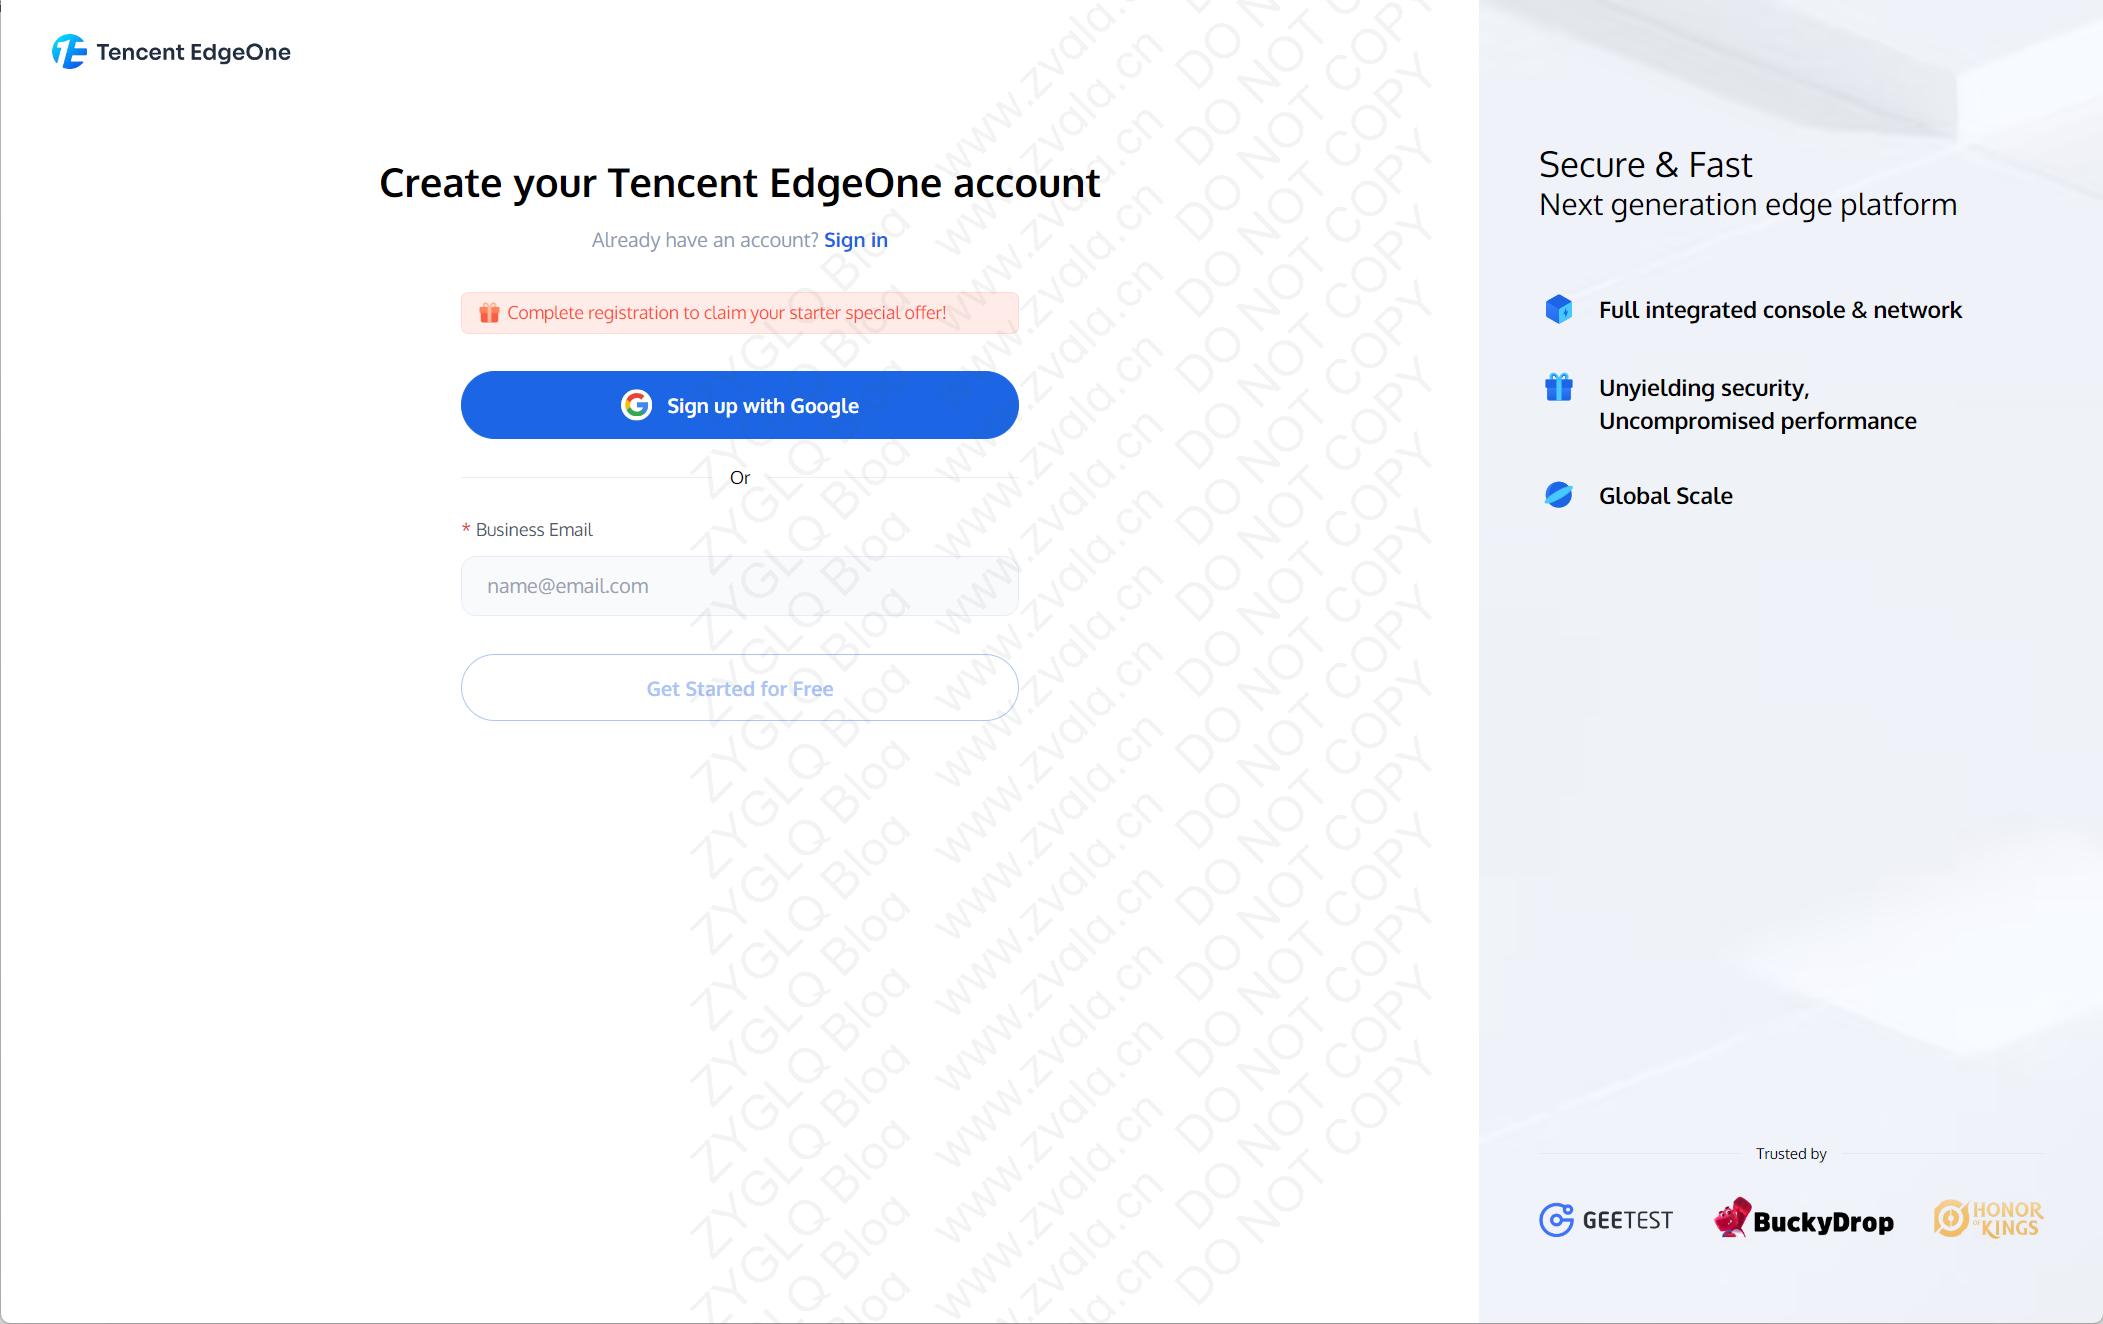Click Unyielding security feature text
Image resolution: width=2103 pixels, height=1324 pixels.
point(1758,404)
